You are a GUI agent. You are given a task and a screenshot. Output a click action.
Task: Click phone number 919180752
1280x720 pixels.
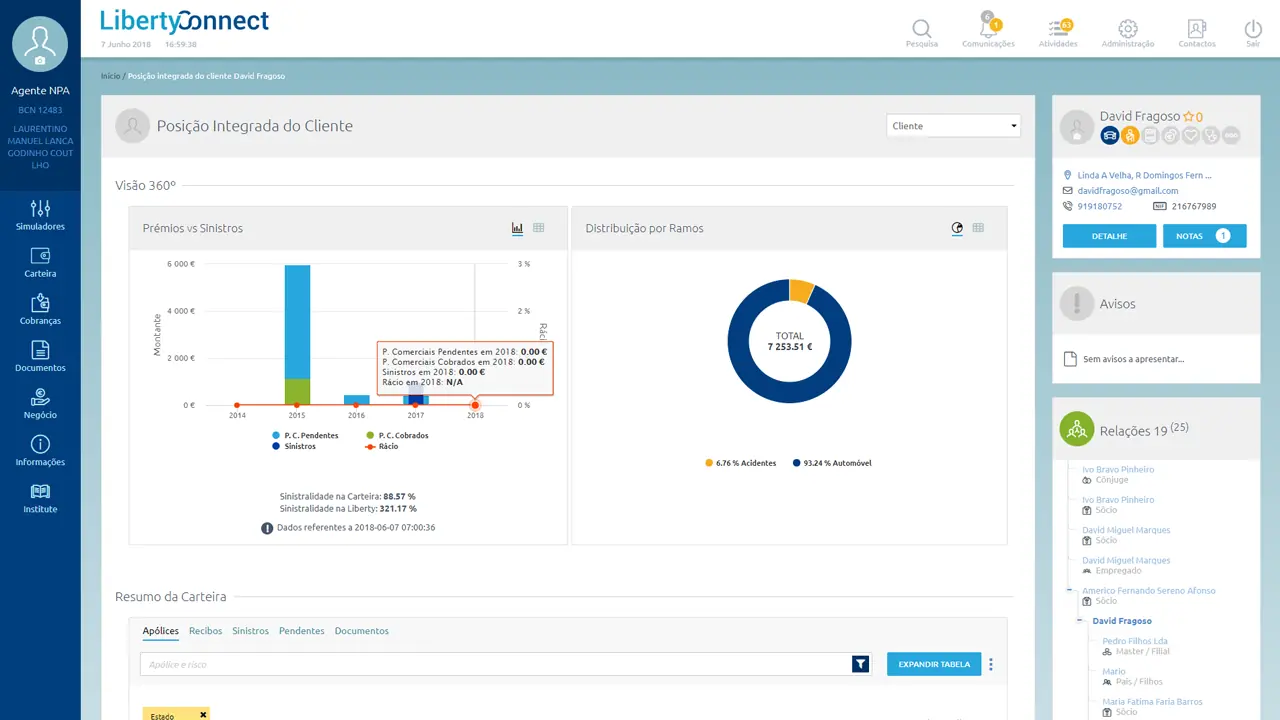1099,206
